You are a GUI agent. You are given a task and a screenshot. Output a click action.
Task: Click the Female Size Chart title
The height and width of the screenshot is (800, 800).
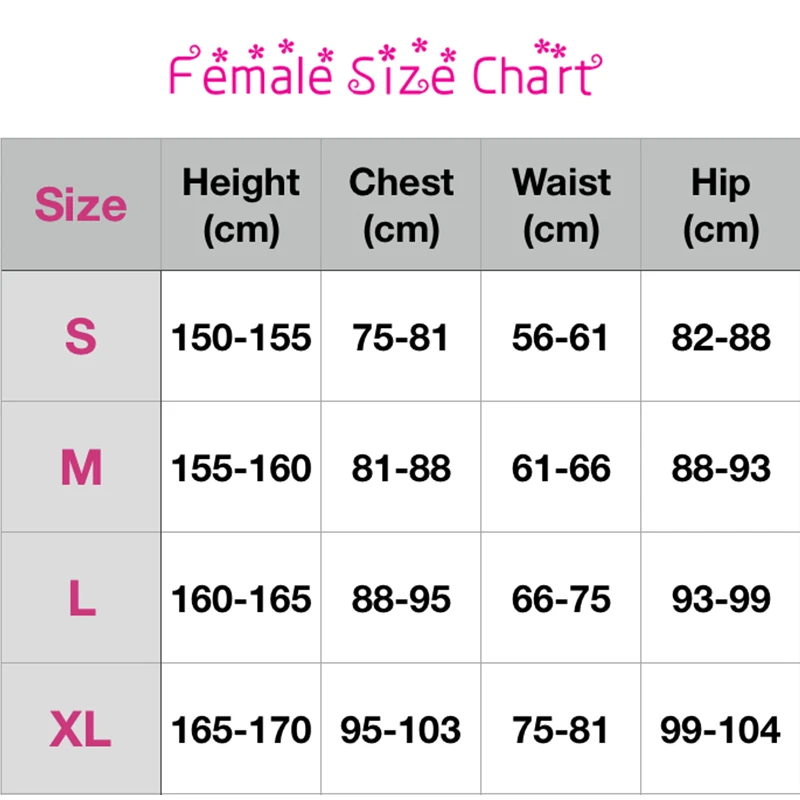pyautogui.click(x=385, y=67)
